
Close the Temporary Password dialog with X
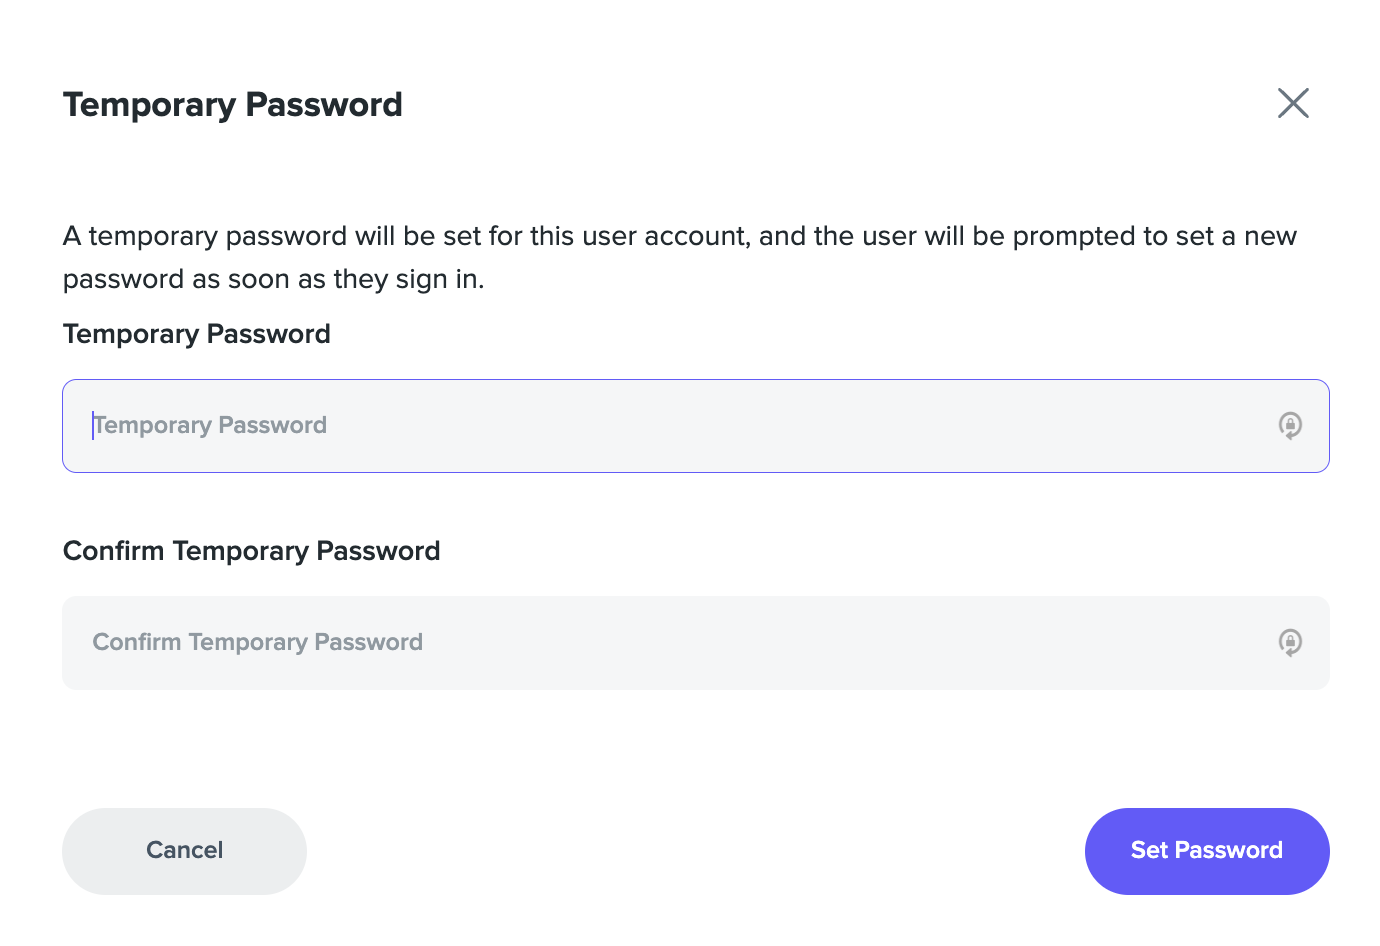coord(1293,103)
